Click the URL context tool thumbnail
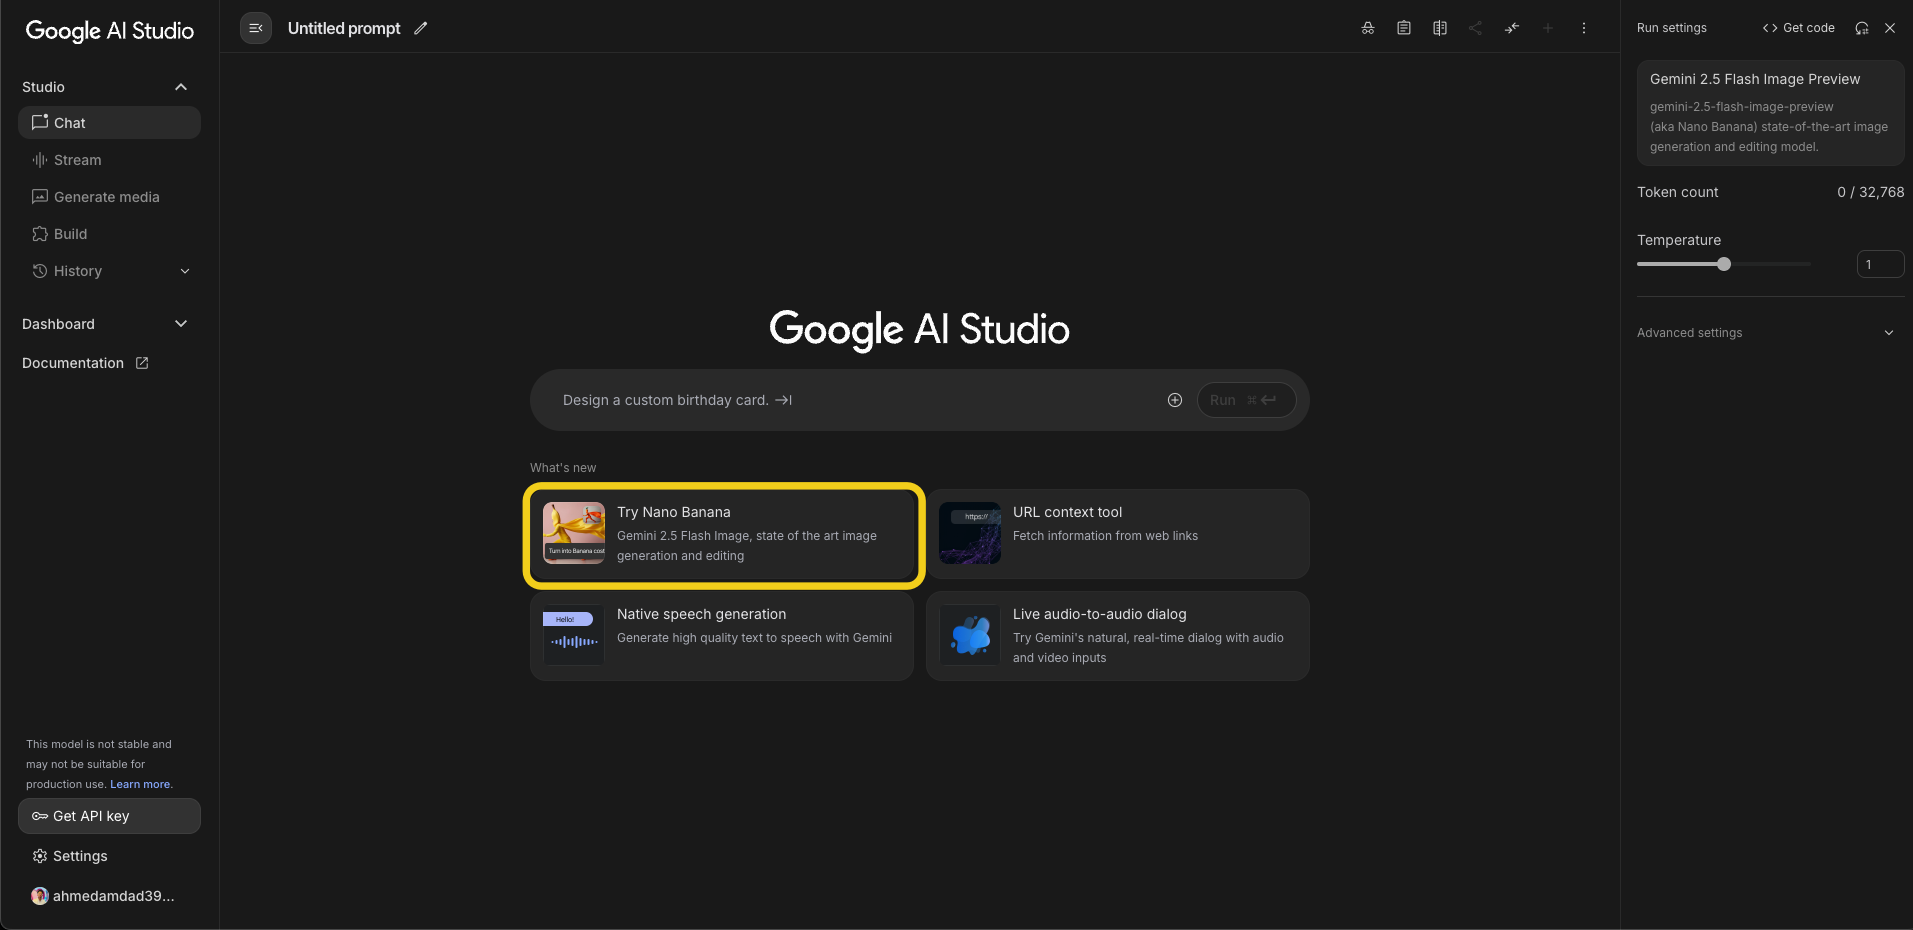The image size is (1913, 930). point(970,533)
